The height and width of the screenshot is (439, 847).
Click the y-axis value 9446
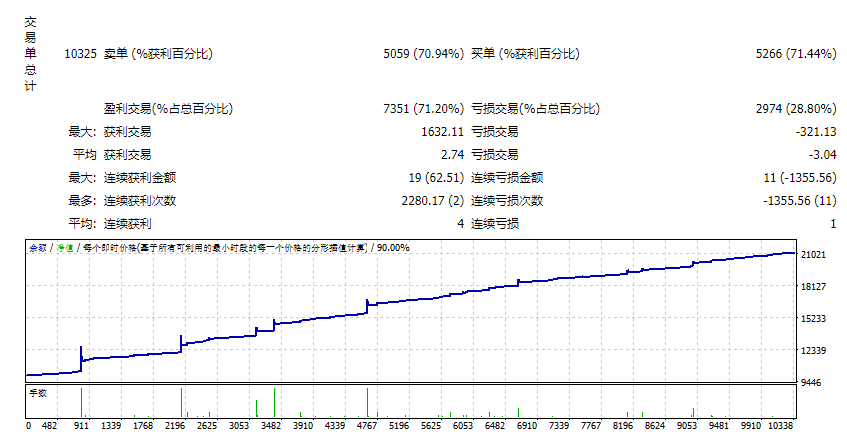click(811, 383)
